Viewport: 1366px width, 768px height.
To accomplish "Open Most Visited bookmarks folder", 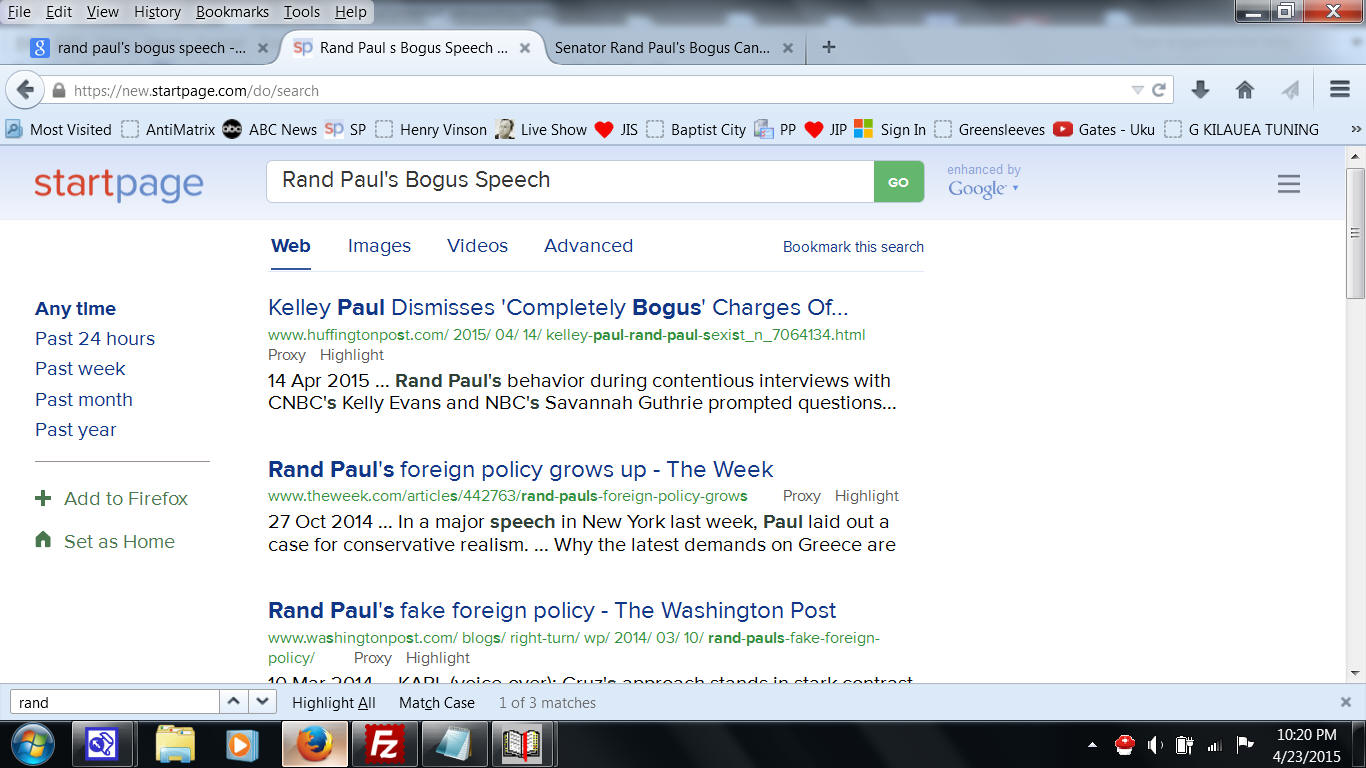I will (x=59, y=129).
